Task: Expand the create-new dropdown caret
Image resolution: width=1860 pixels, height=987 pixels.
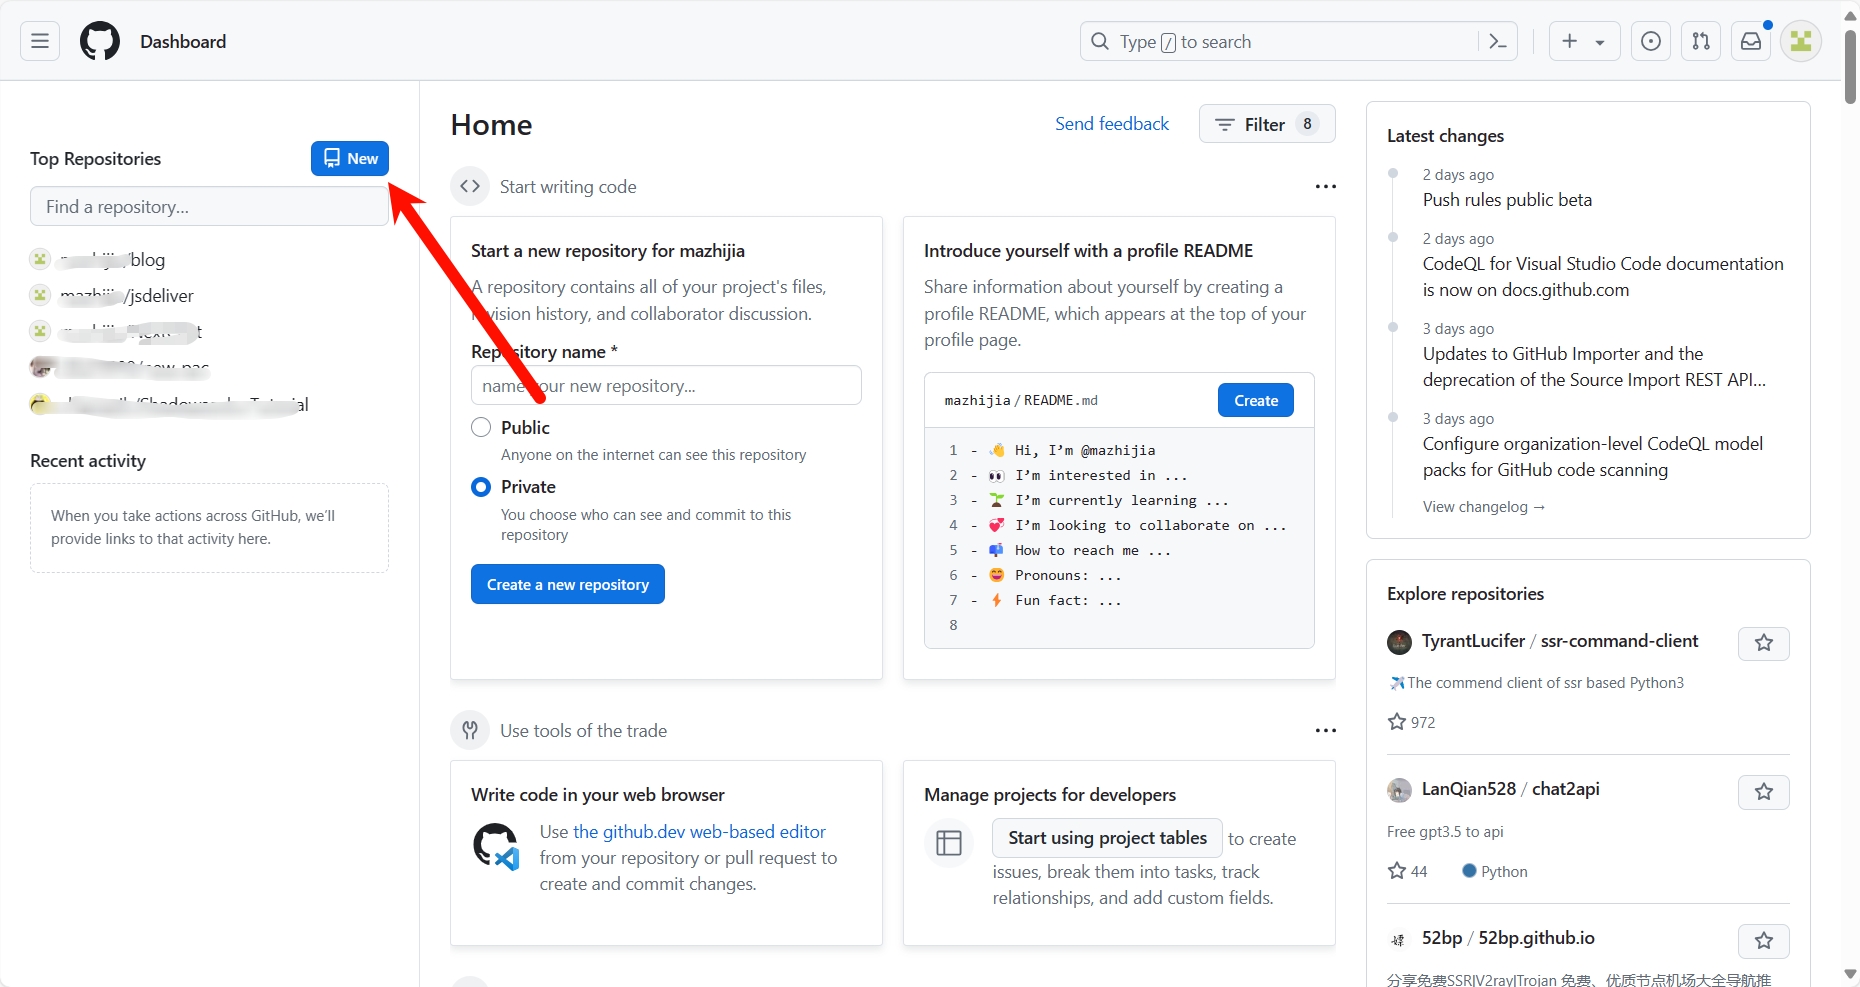Action: 1600,42
